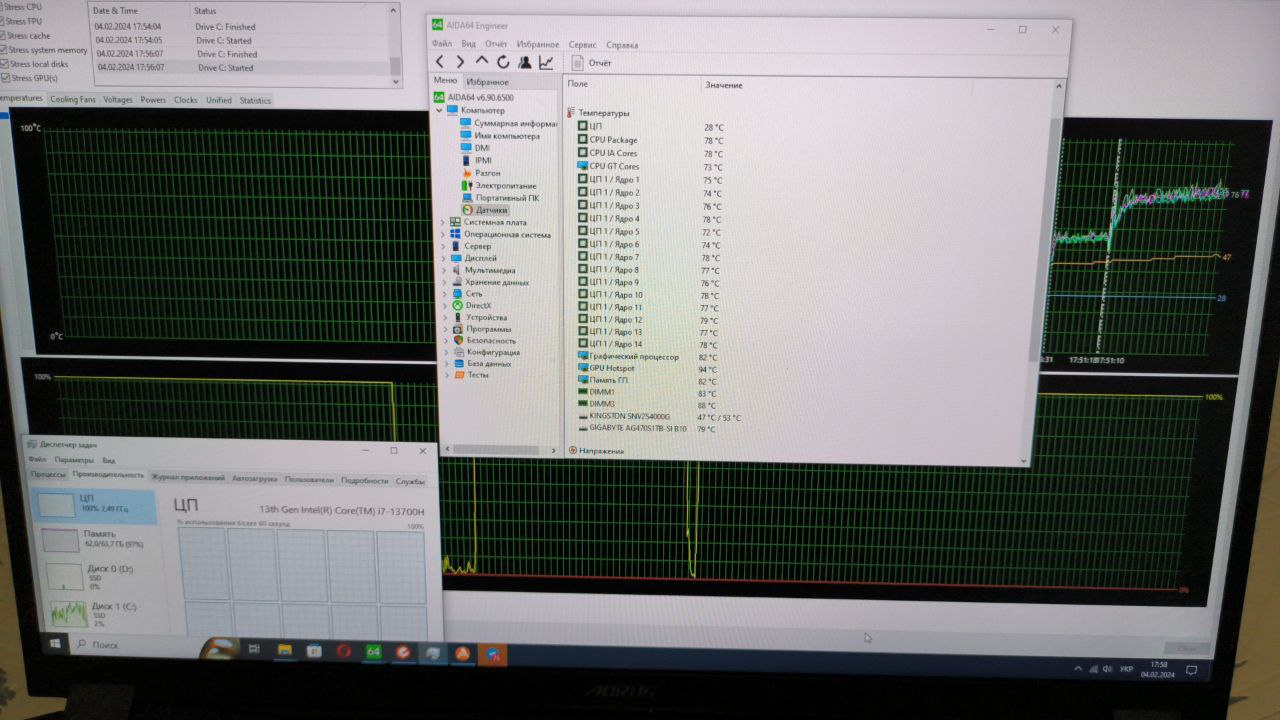Image resolution: width=1280 pixels, height=720 pixels.
Task: Open the Вид menu in AIDA64
Action: 469,44
